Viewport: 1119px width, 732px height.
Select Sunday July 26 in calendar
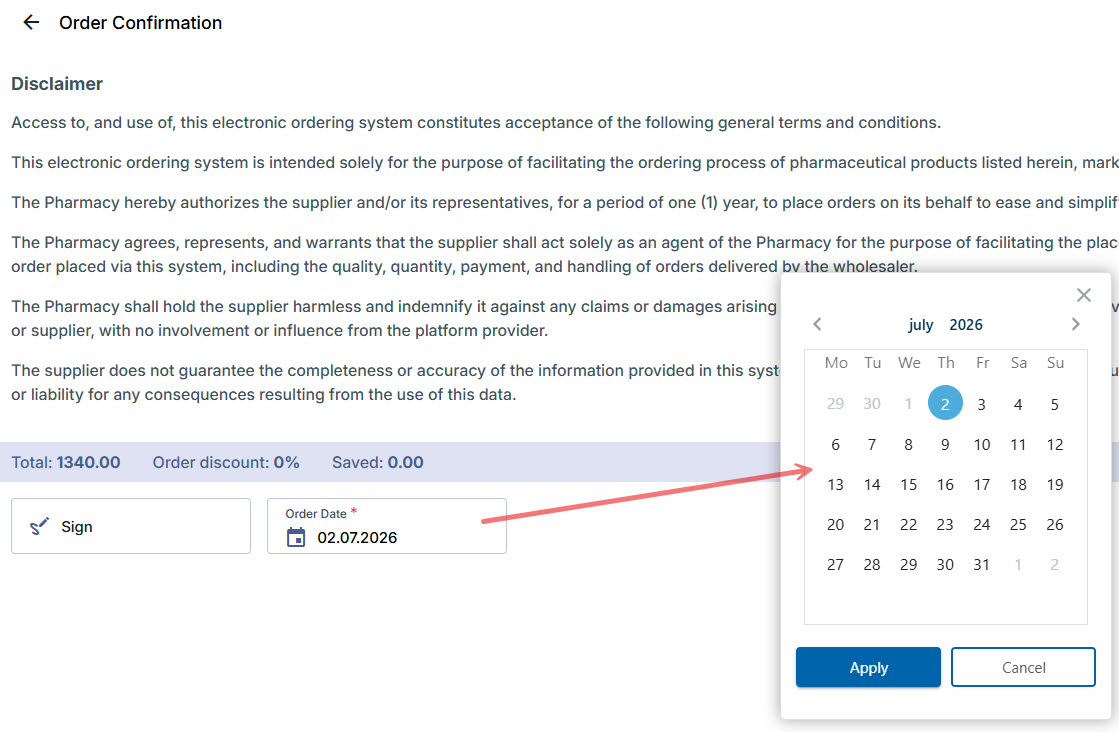[1055, 525]
